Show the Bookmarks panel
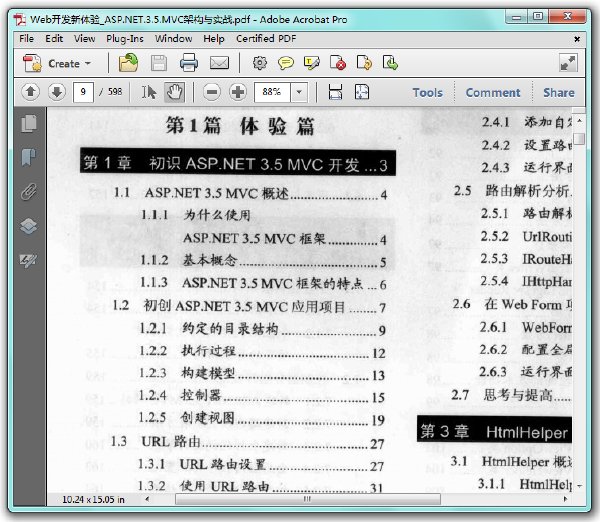 pyautogui.click(x=29, y=157)
